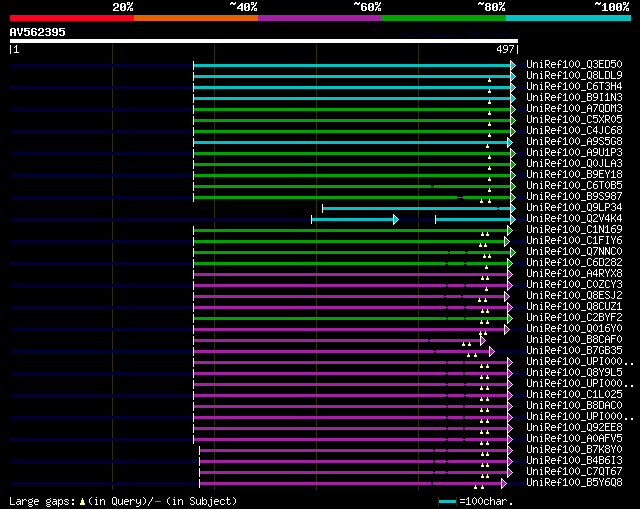
Task: Choose the UniRef100_C5XR05 hit
Action: coord(574,119)
